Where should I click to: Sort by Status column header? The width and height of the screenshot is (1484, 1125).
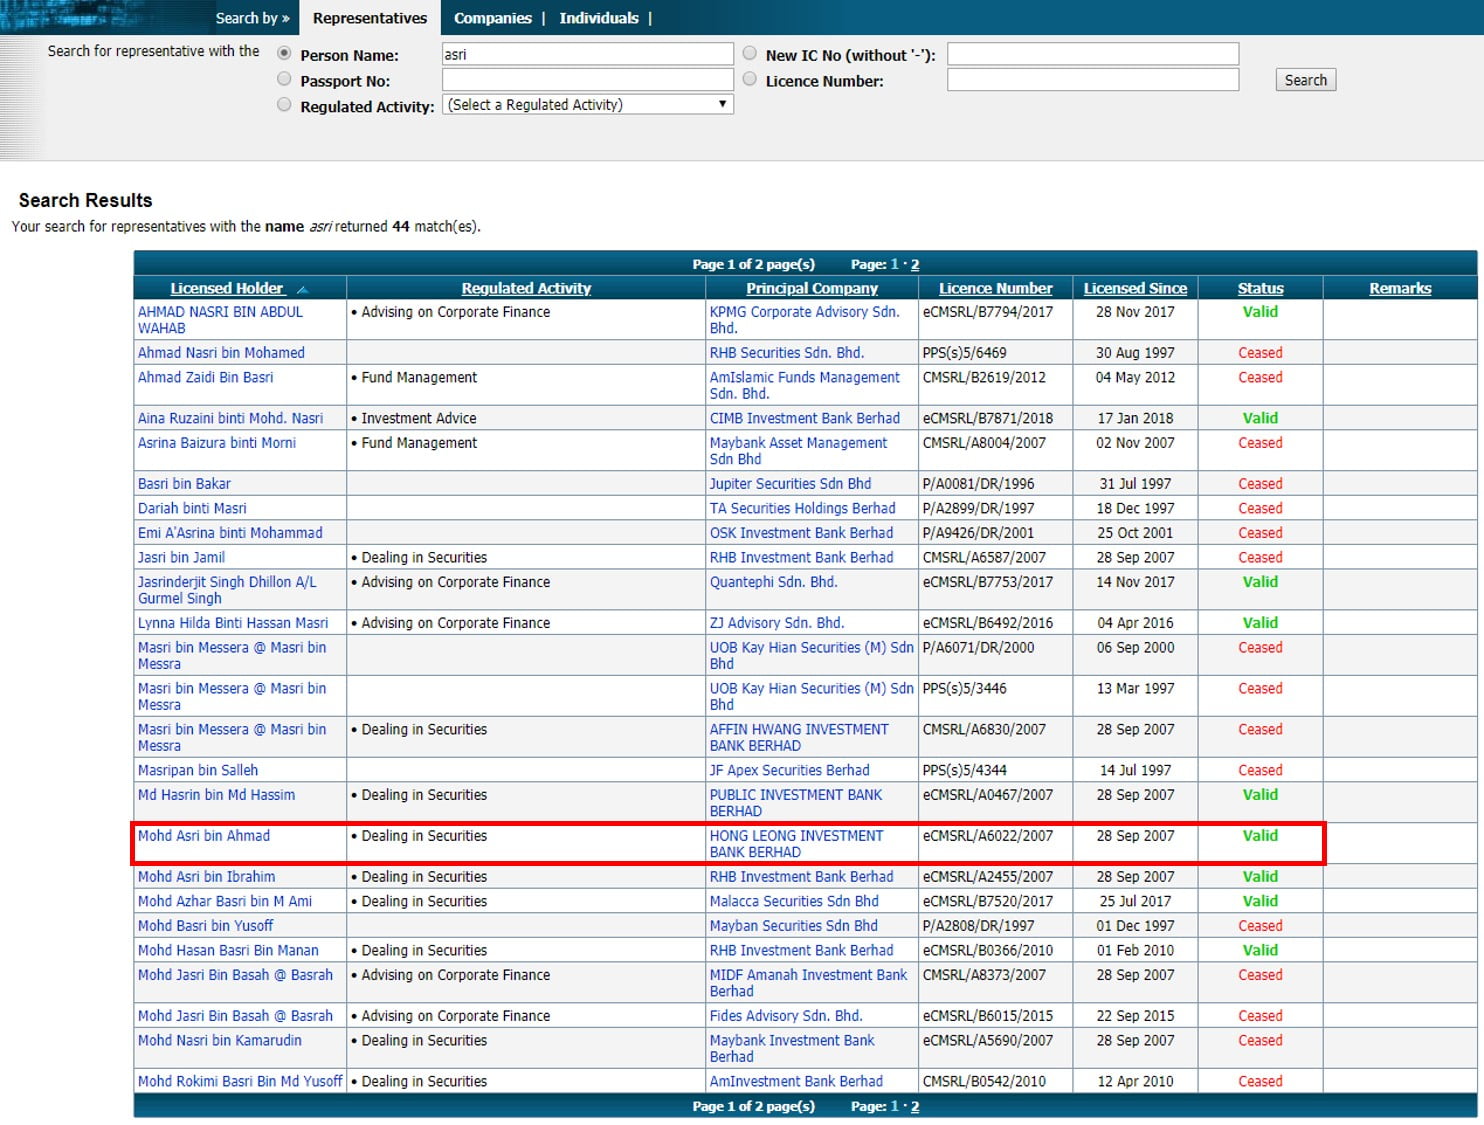click(1260, 288)
